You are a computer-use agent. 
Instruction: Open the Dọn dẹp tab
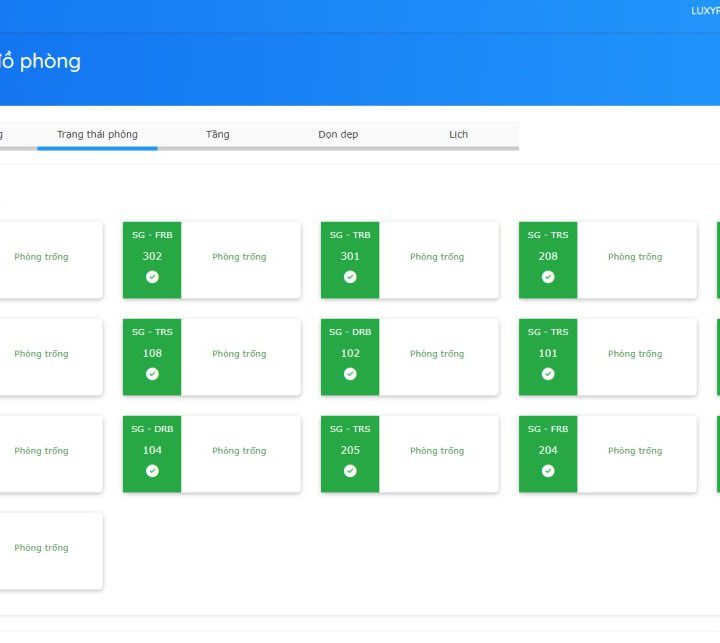(338, 135)
